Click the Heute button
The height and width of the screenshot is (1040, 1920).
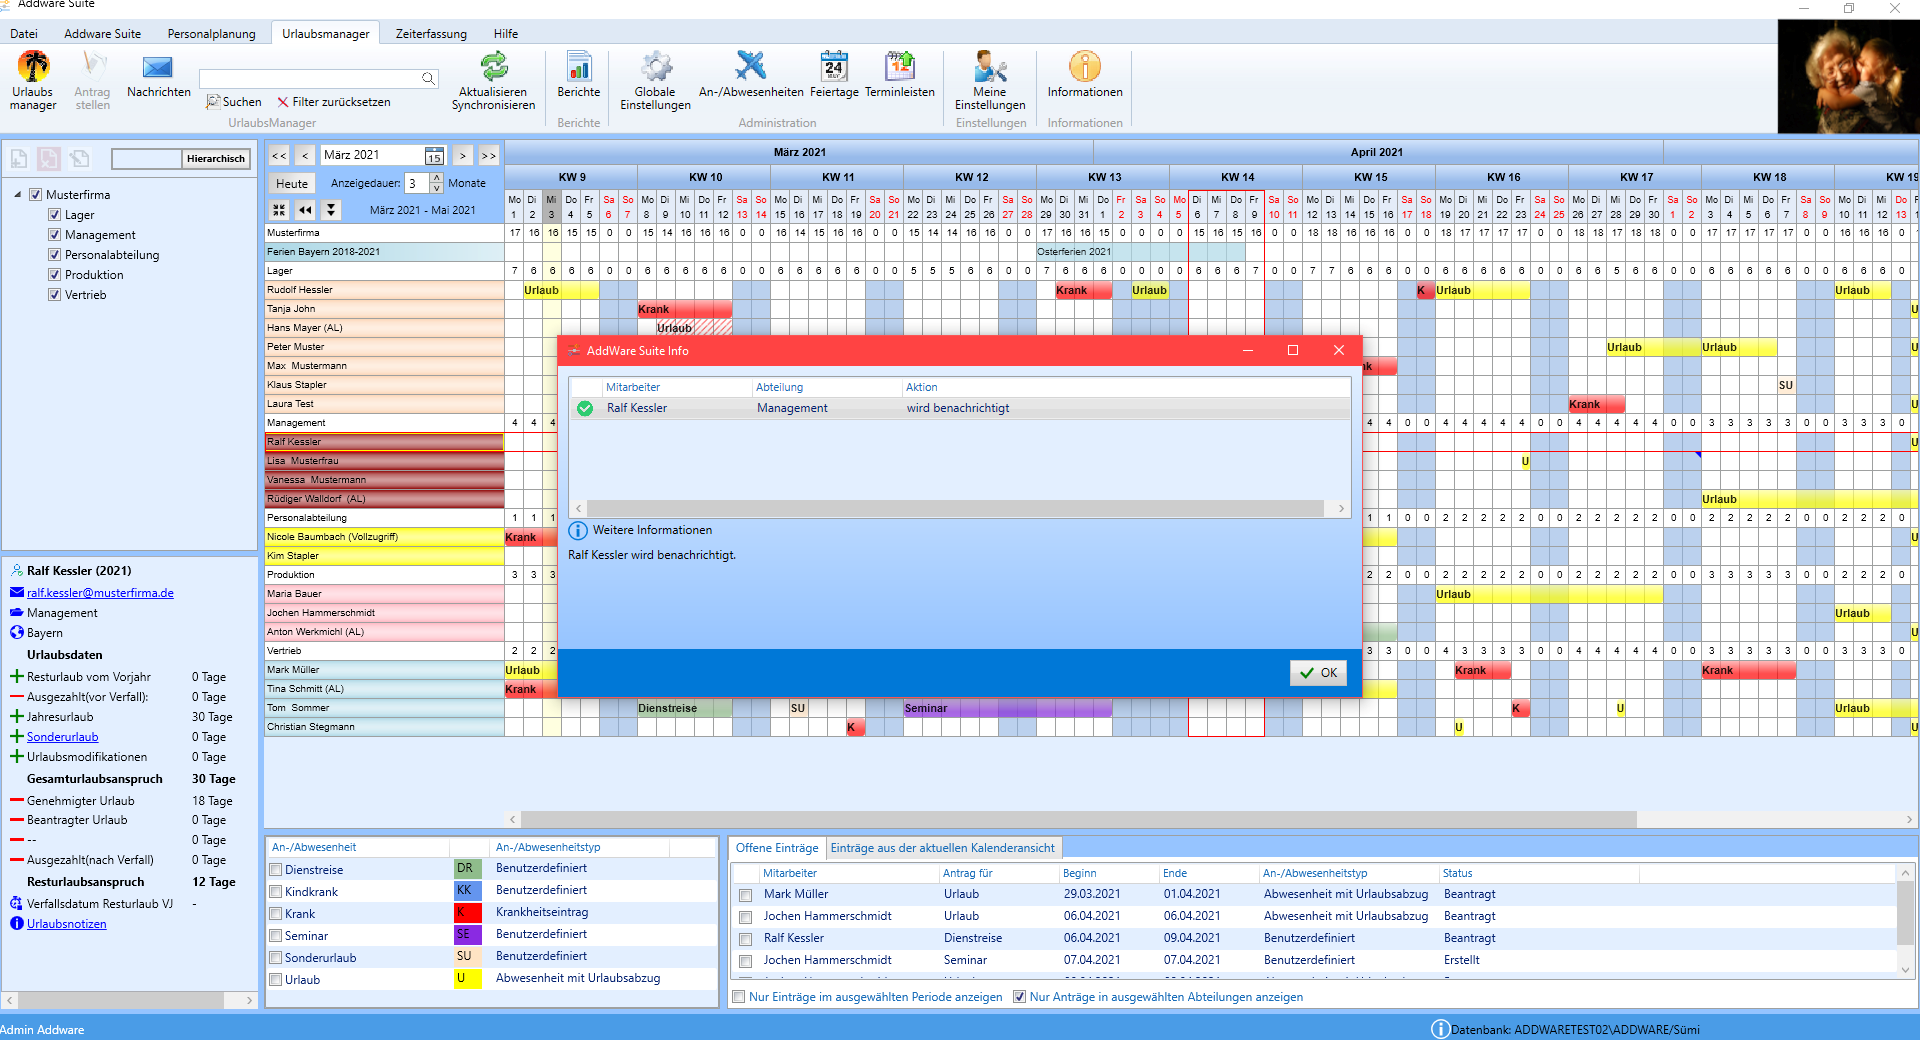292,184
